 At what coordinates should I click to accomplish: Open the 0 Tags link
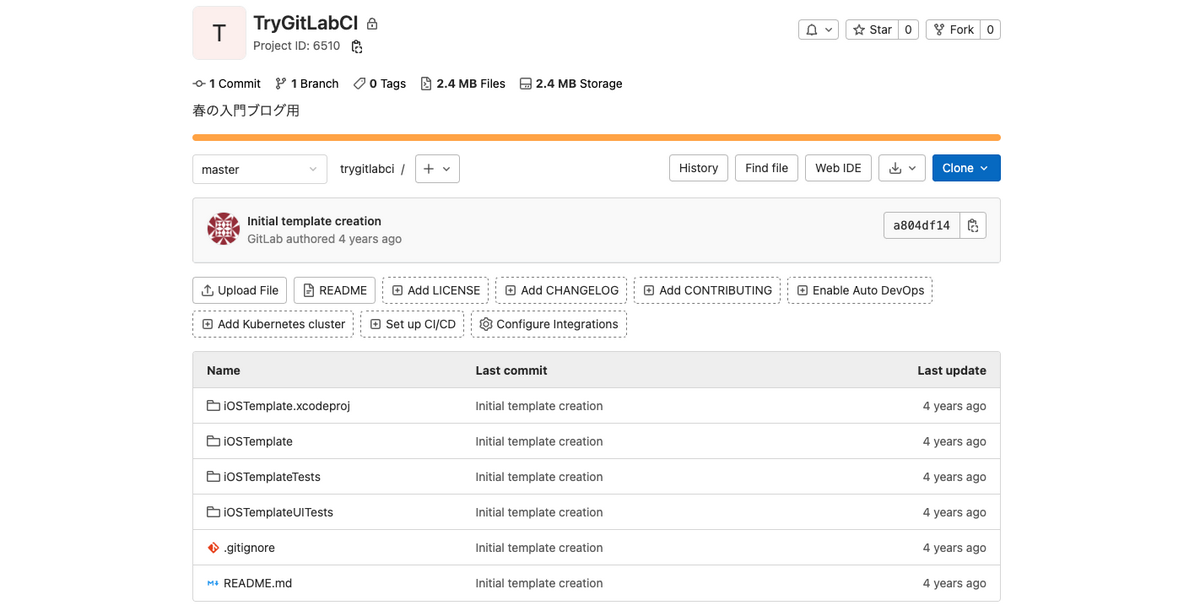[x=380, y=84]
